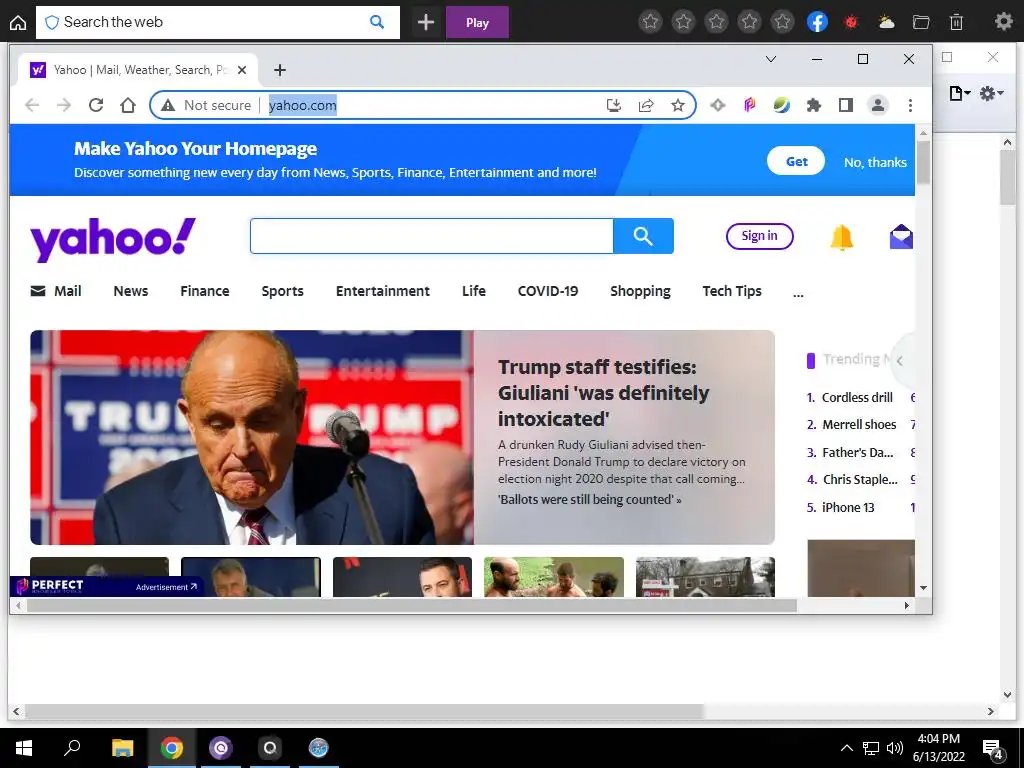
Task: Click install app icon in address bar
Action: [x=614, y=105]
